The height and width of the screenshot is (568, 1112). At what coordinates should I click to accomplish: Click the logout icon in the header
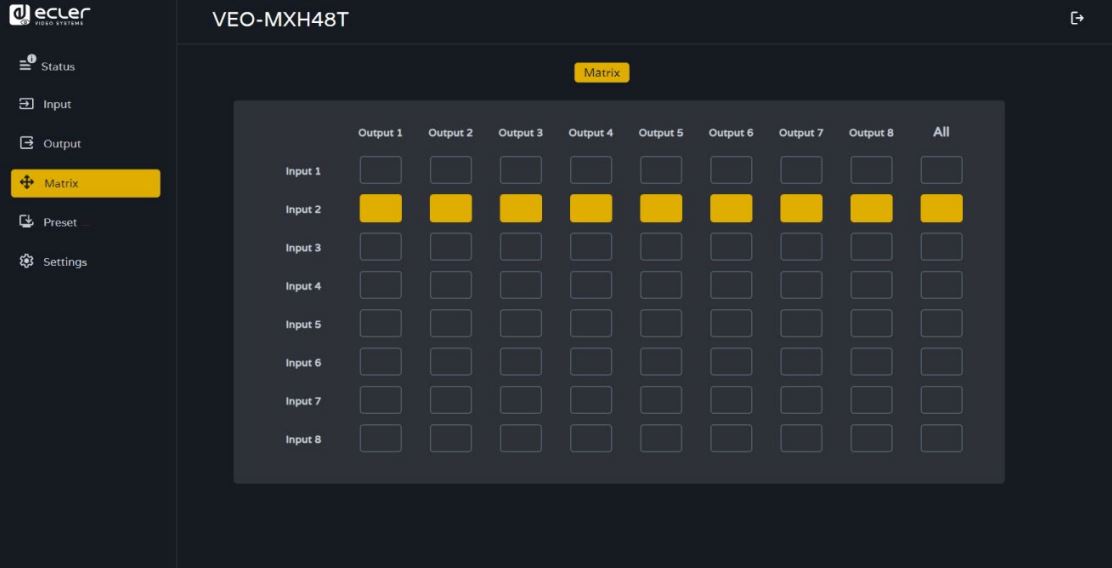click(1077, 18)
